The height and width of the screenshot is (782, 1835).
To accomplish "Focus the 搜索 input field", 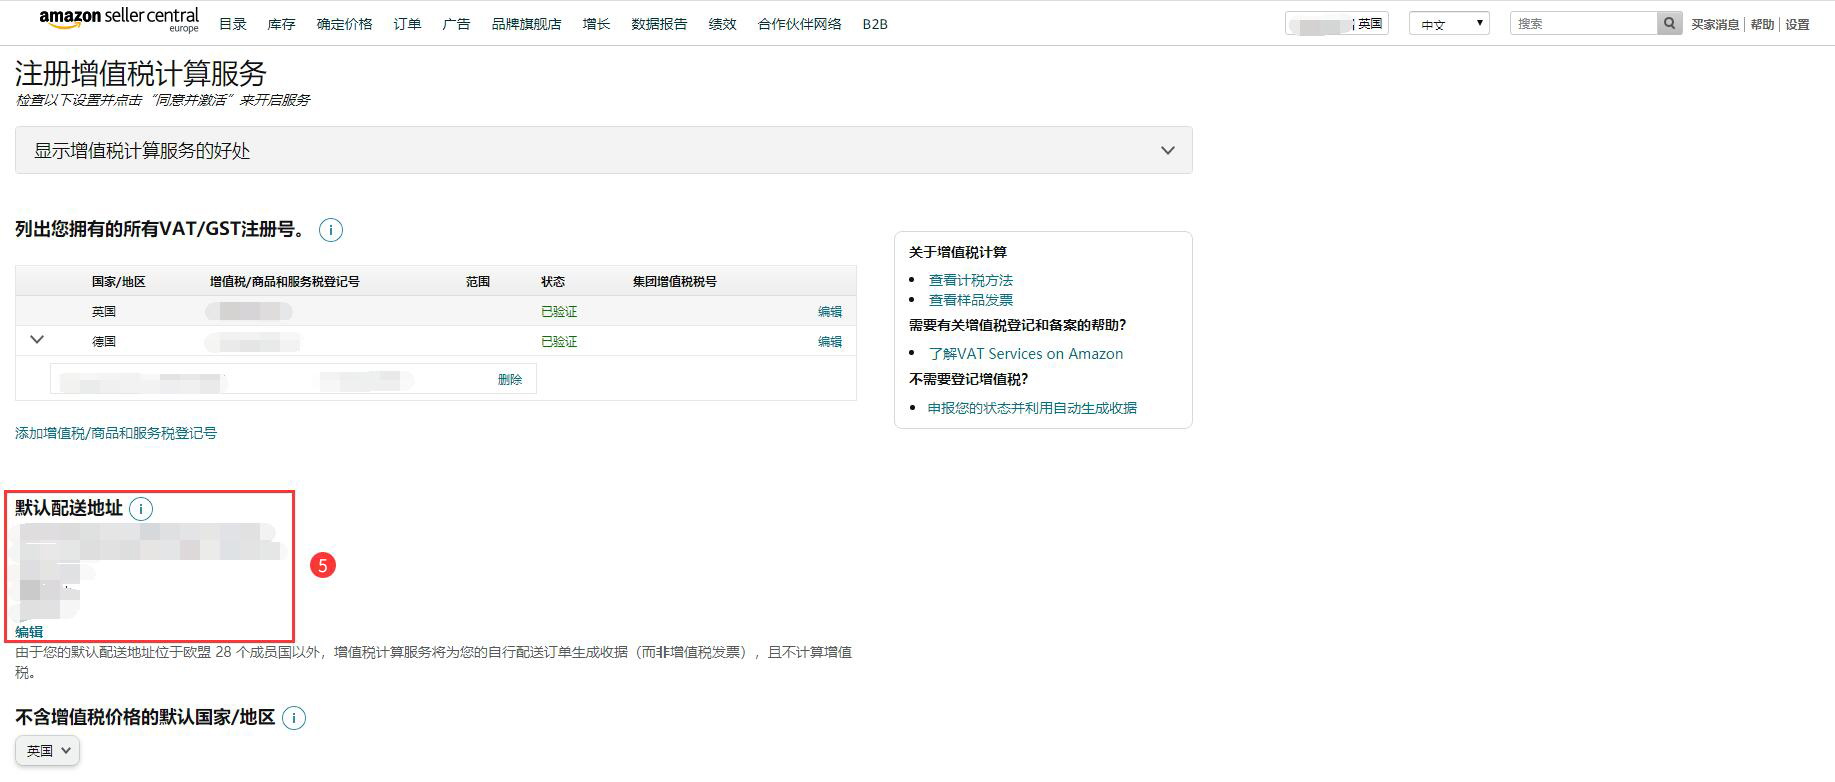I will 1583,23.
